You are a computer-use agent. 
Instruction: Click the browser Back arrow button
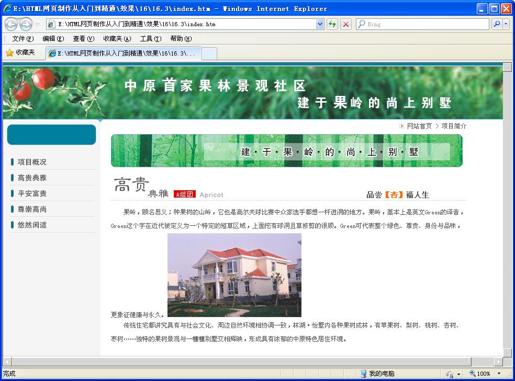(x=11, y=24)
